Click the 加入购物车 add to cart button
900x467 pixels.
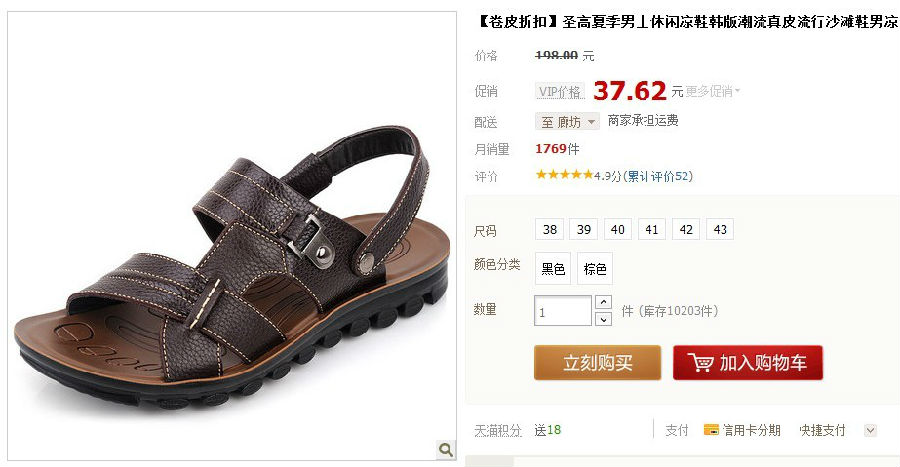pyautogui.click(x=748, y=363)
